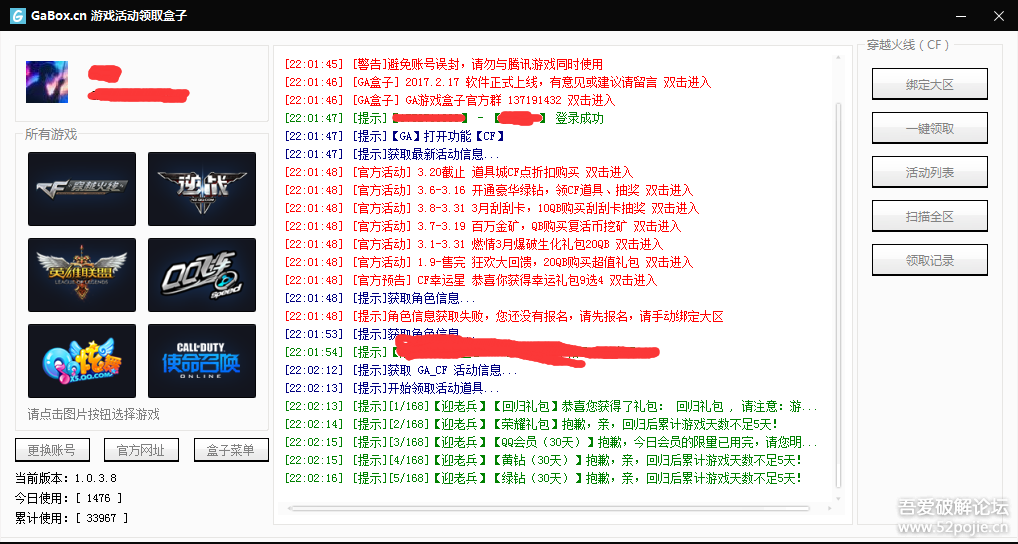Click the 获取 GA_CF 活动信息 log line
Image resolution: width=1018 pixels, height=544 pixels.
point(401,371)
